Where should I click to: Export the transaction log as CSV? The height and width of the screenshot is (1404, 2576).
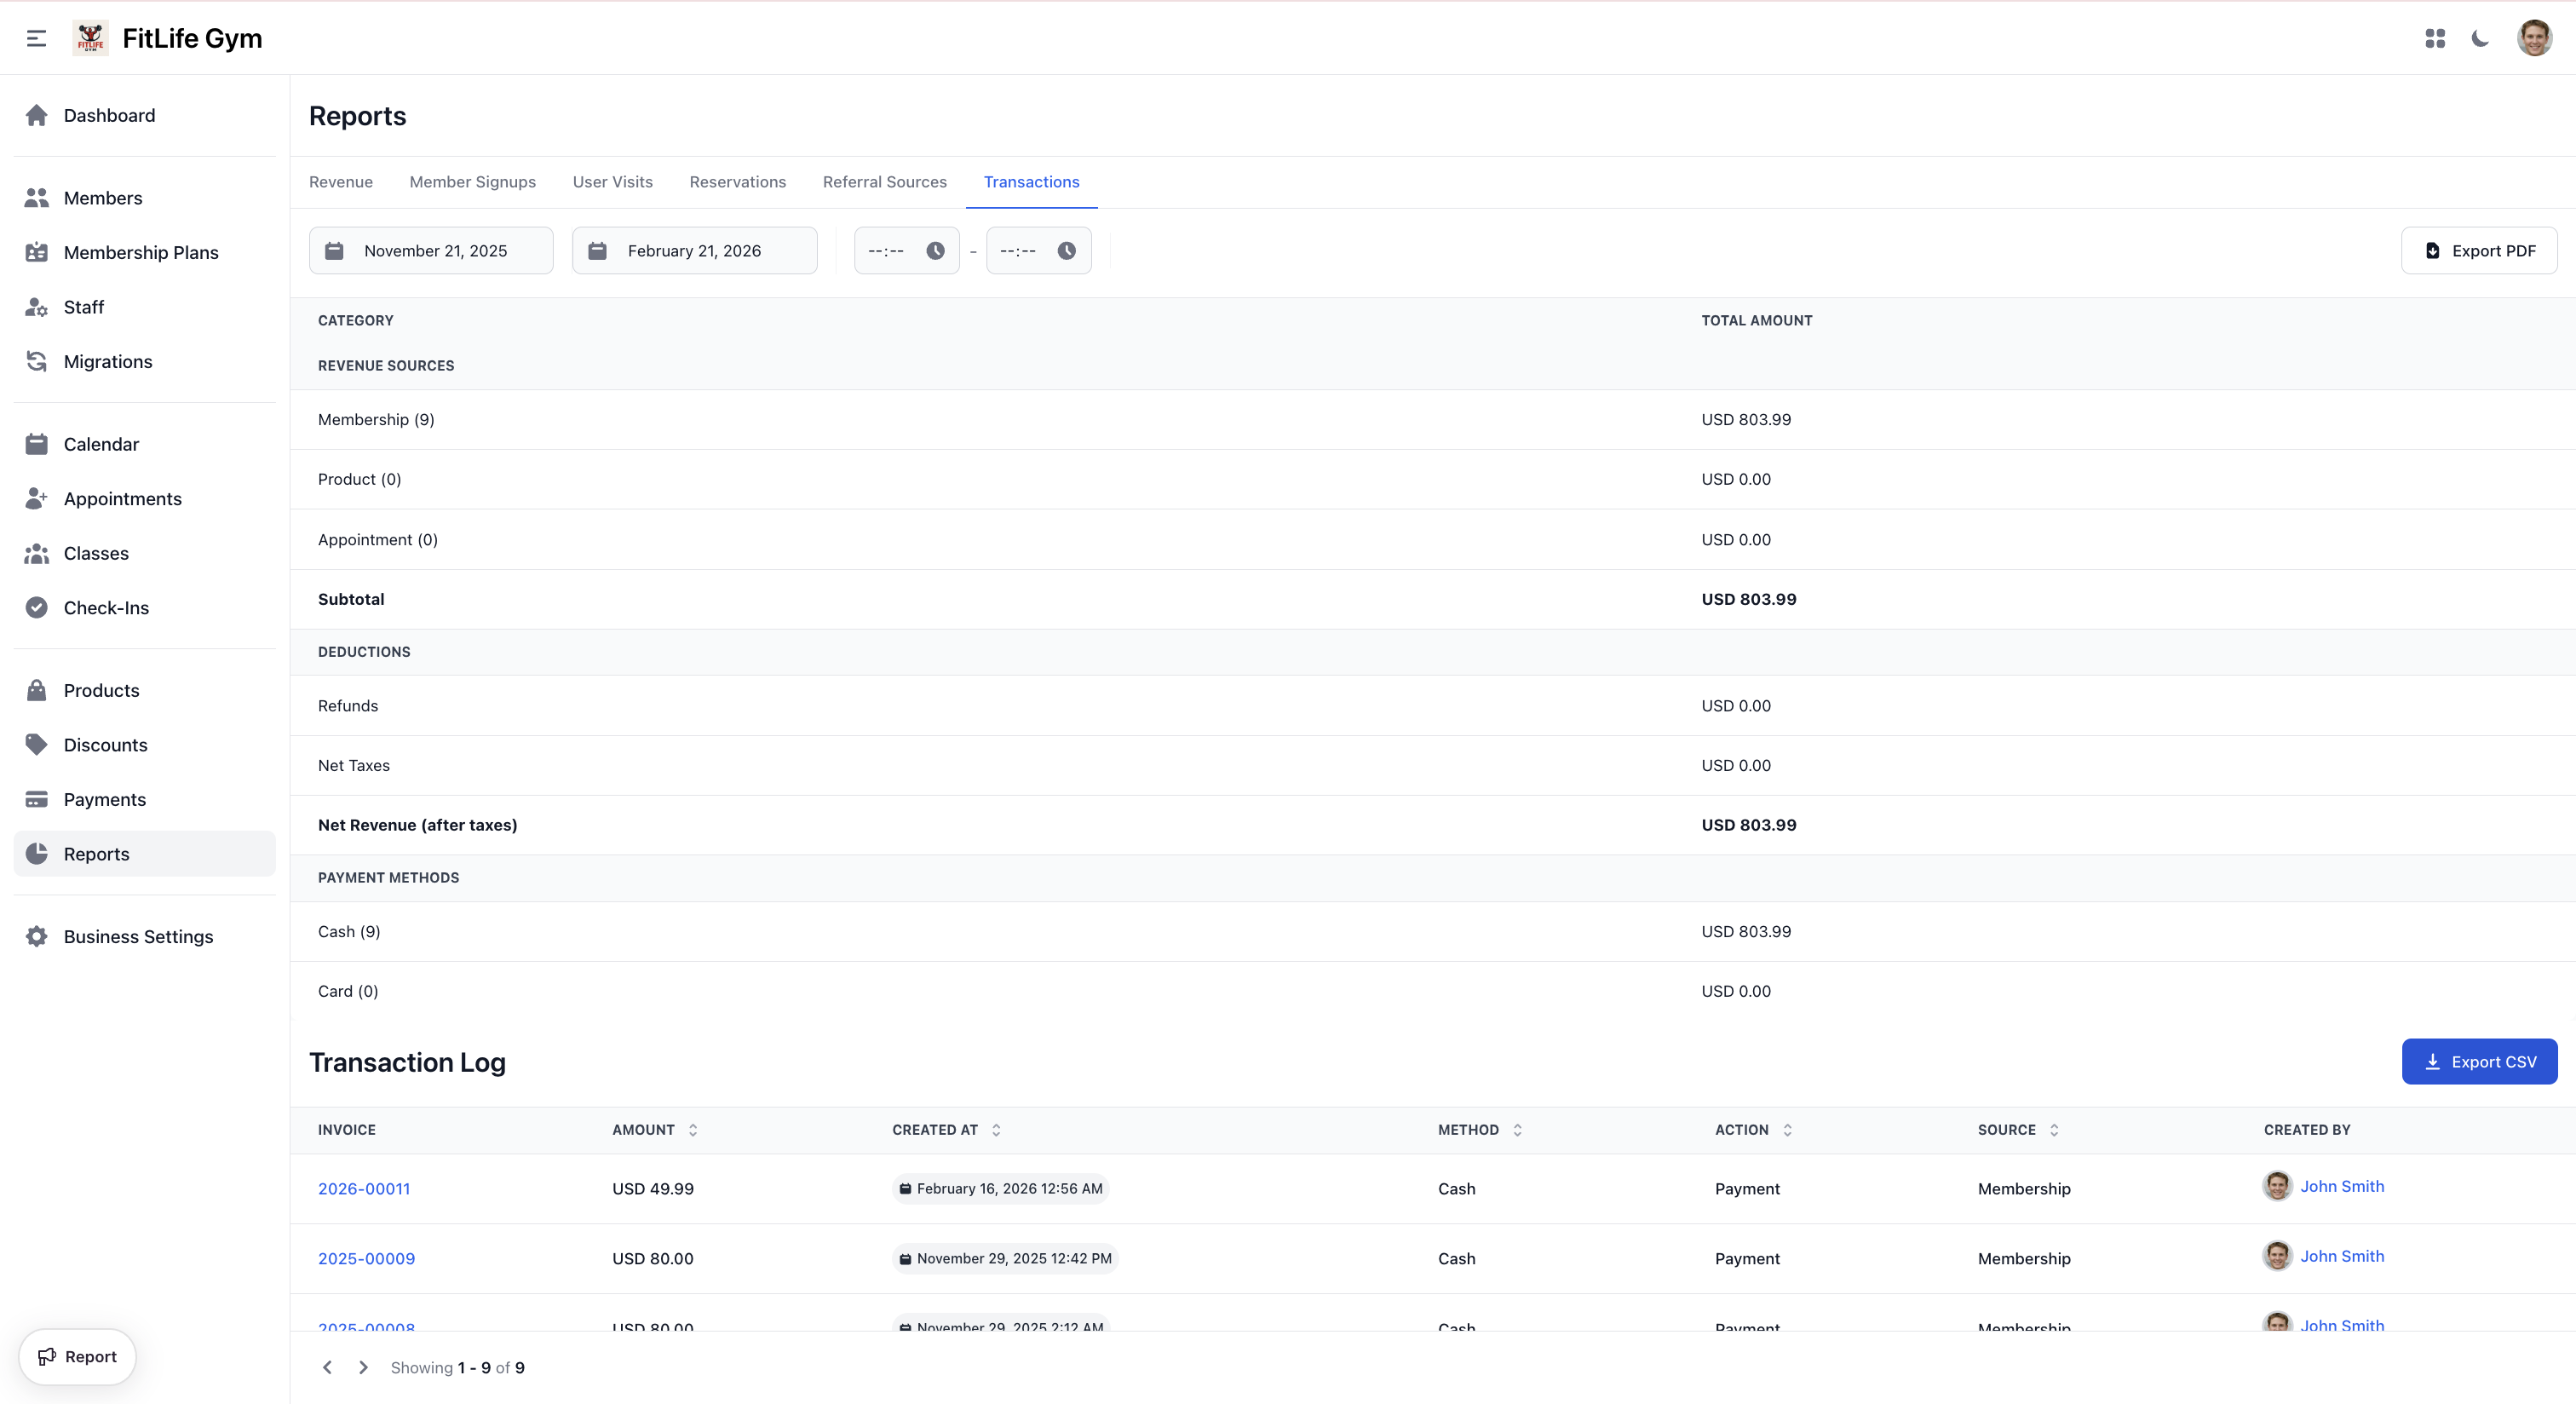point(2479,1061)
